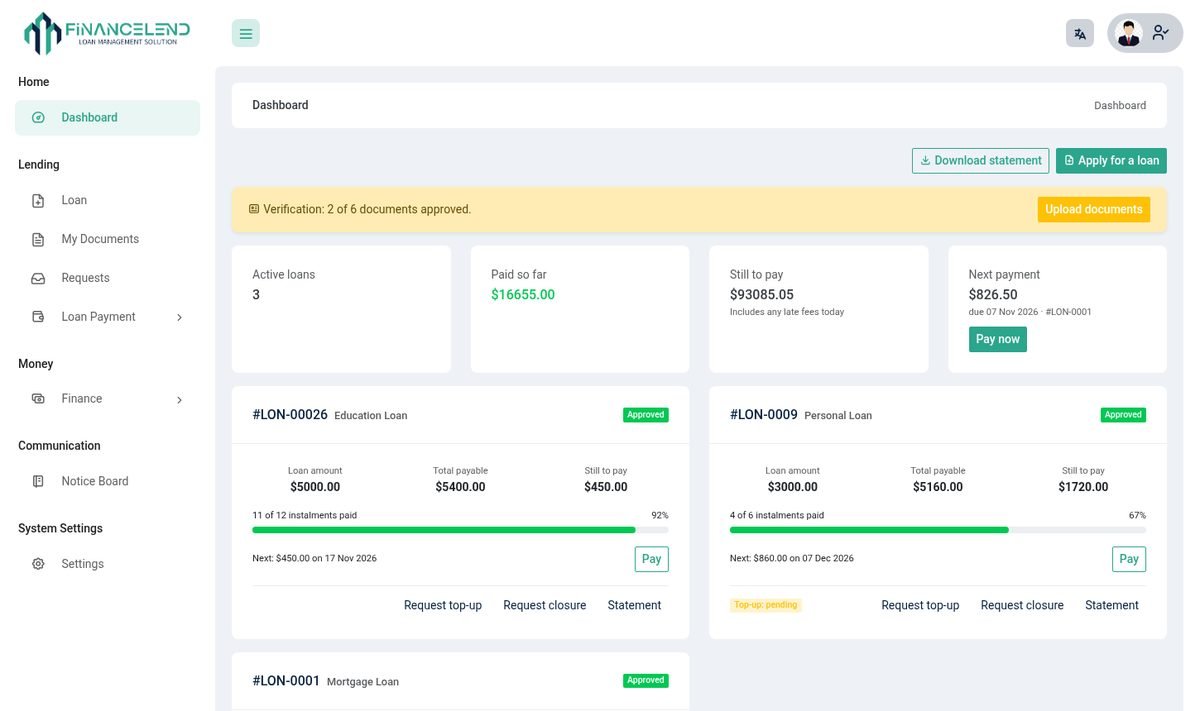
Task: Click Upload documents button
Action: pyautogui.click(x=1094, y=209)
